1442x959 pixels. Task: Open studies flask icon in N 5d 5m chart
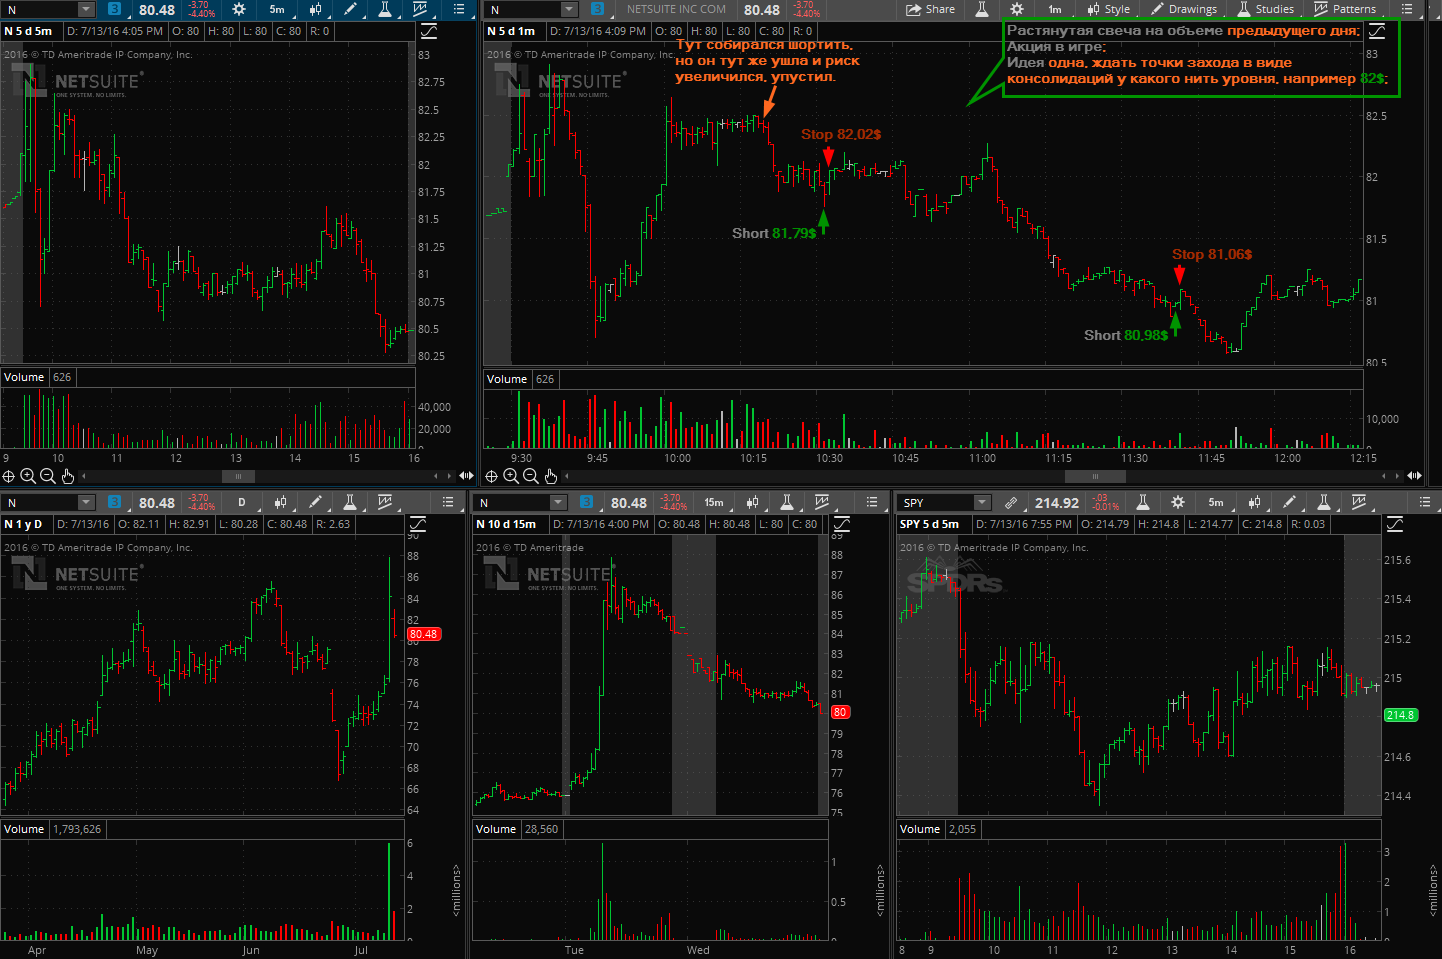click(385, 9)
